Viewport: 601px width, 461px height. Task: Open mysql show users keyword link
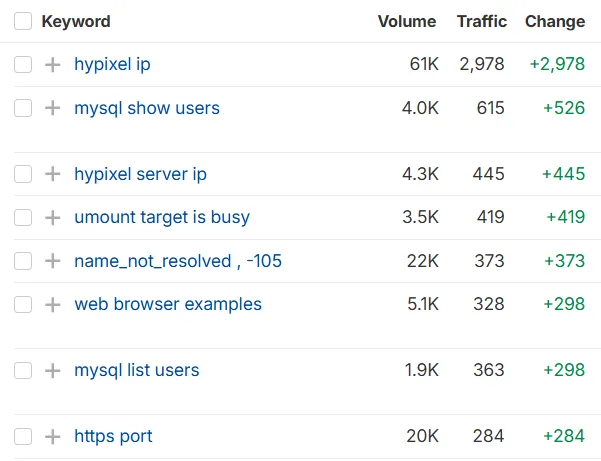coord(147,108)
